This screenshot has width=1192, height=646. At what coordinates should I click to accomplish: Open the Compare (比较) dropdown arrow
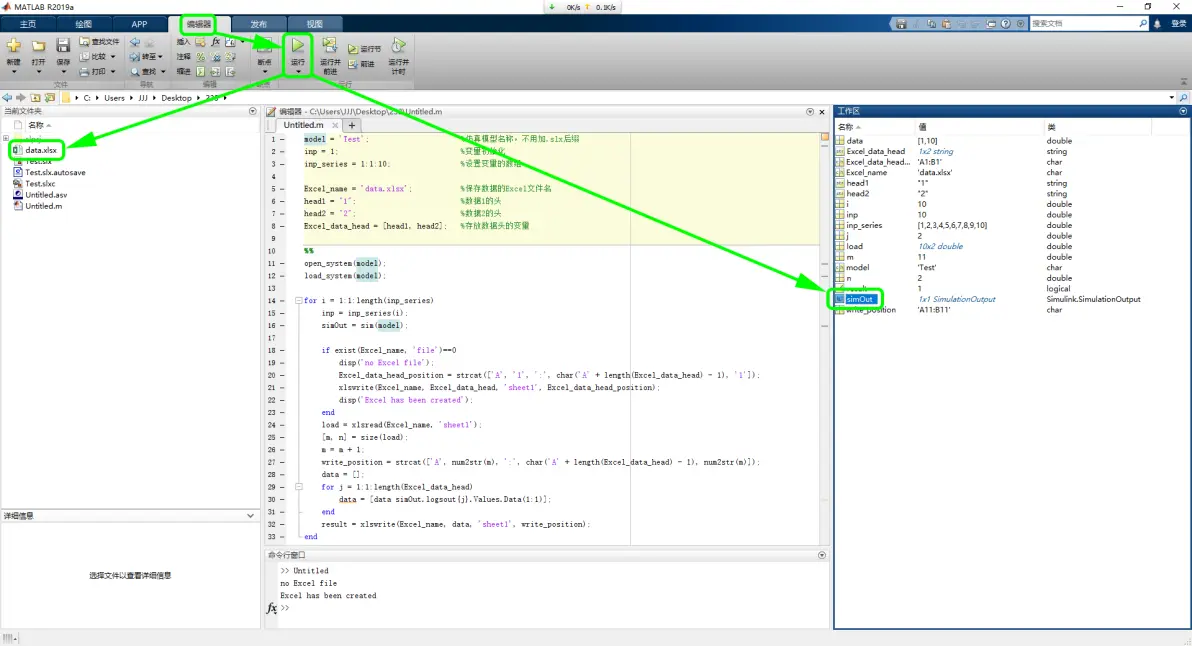coord(113,57)
